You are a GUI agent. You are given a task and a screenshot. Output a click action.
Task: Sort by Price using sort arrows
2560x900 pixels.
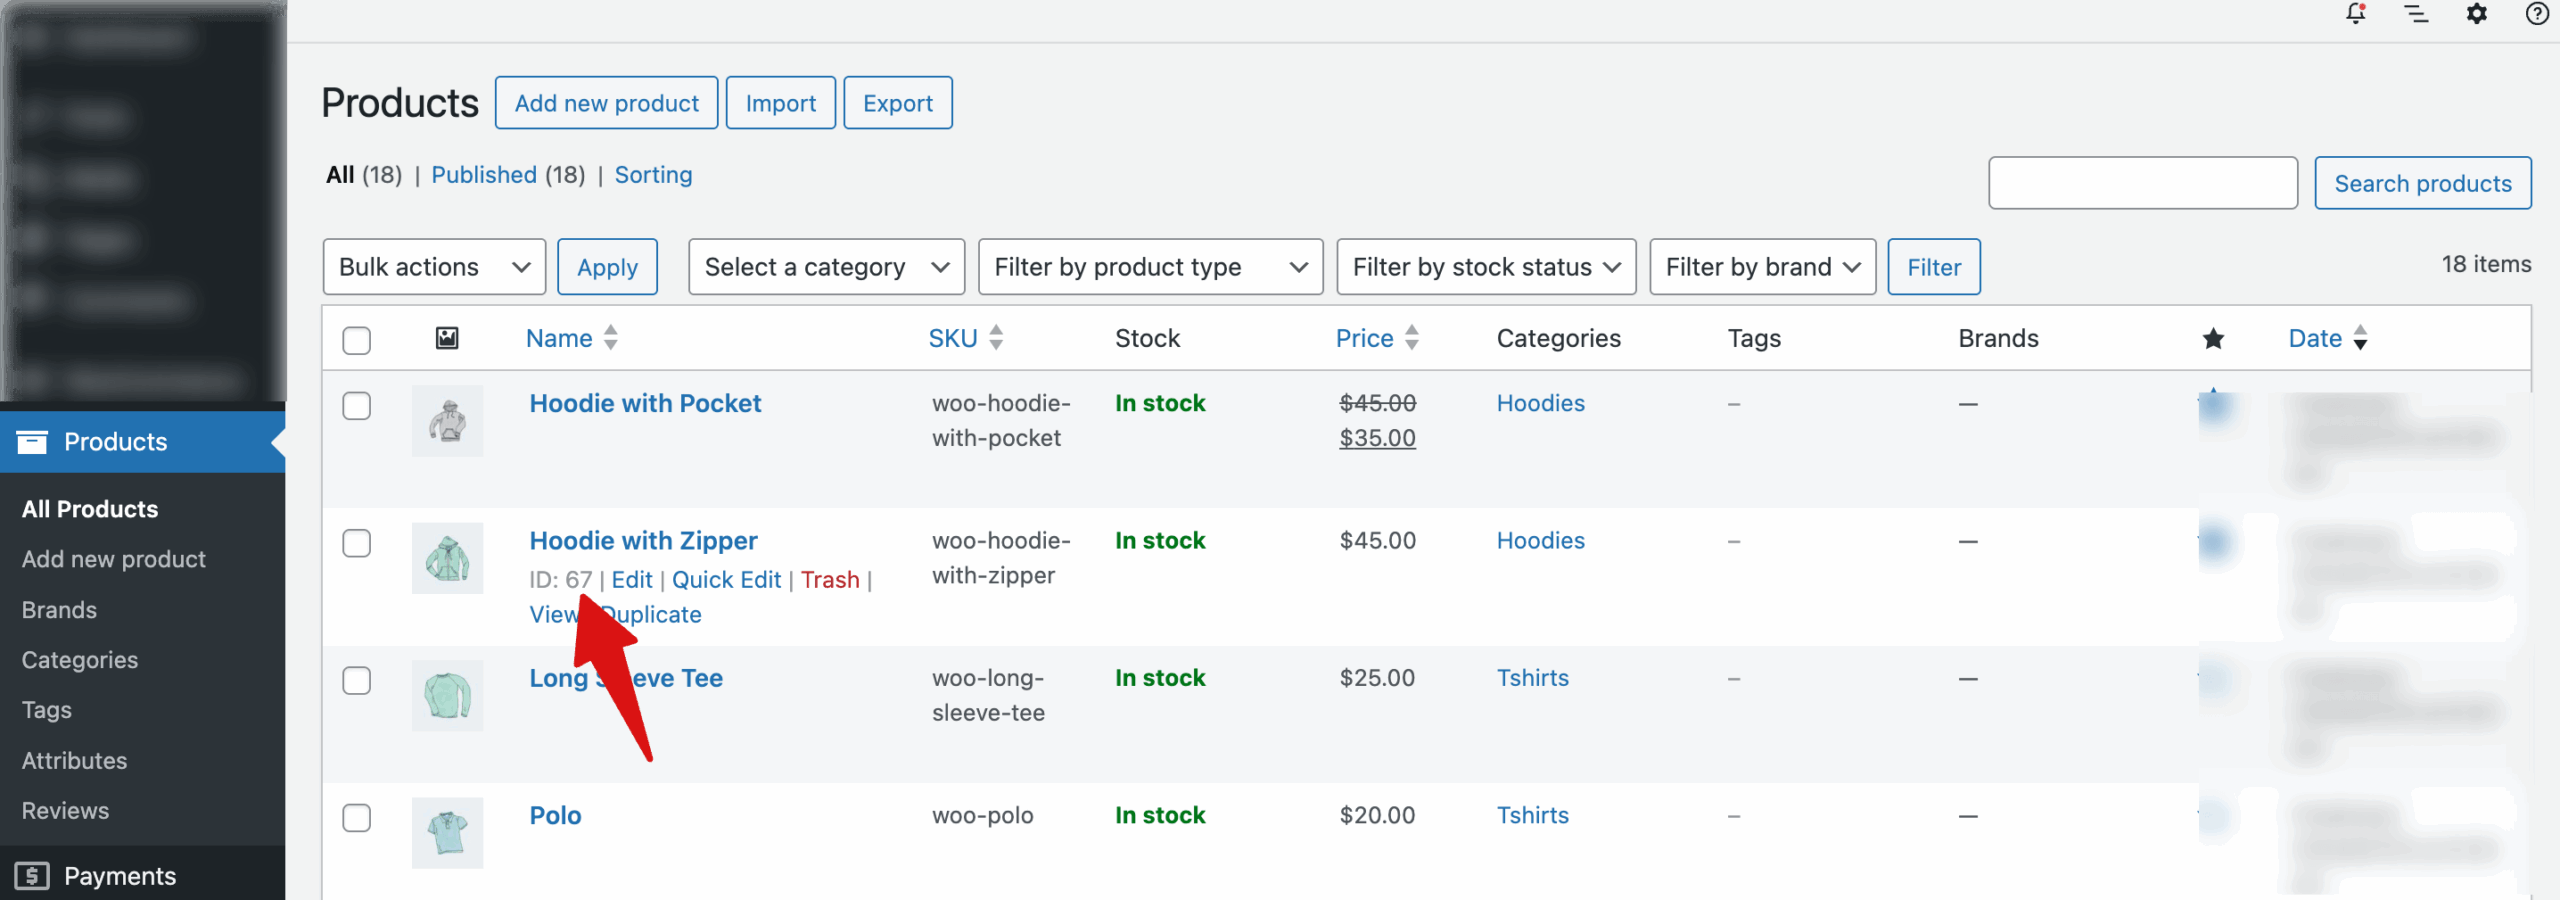coord(1411,338)
